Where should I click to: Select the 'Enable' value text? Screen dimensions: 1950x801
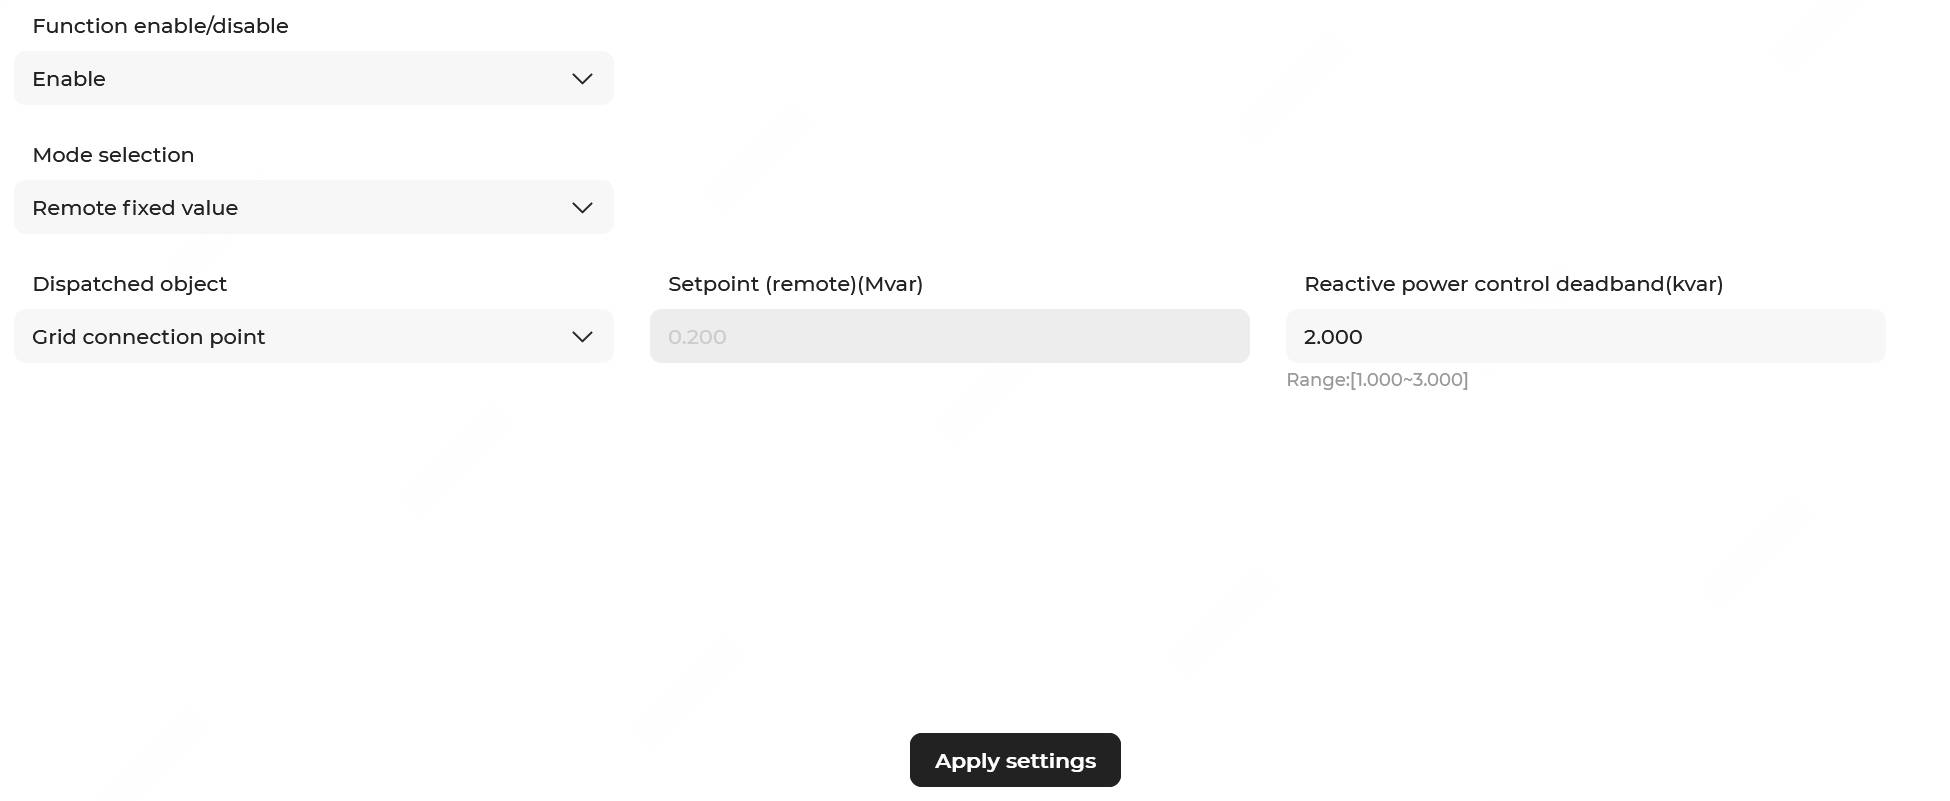tap(69, 79)
